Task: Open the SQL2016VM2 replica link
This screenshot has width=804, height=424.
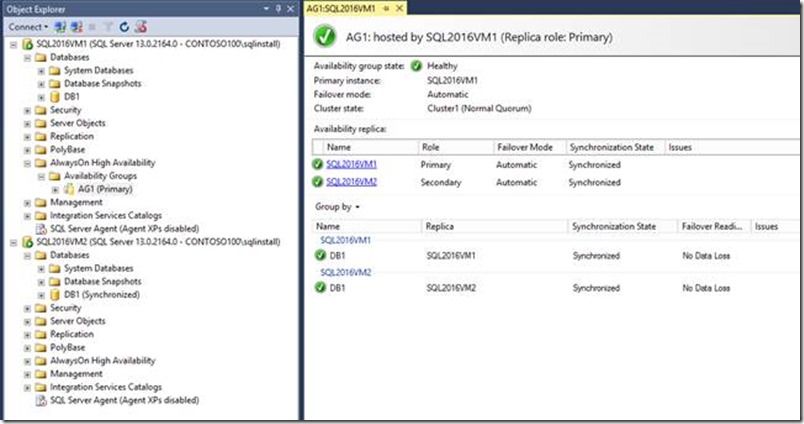Action: (x=351, y=182)
